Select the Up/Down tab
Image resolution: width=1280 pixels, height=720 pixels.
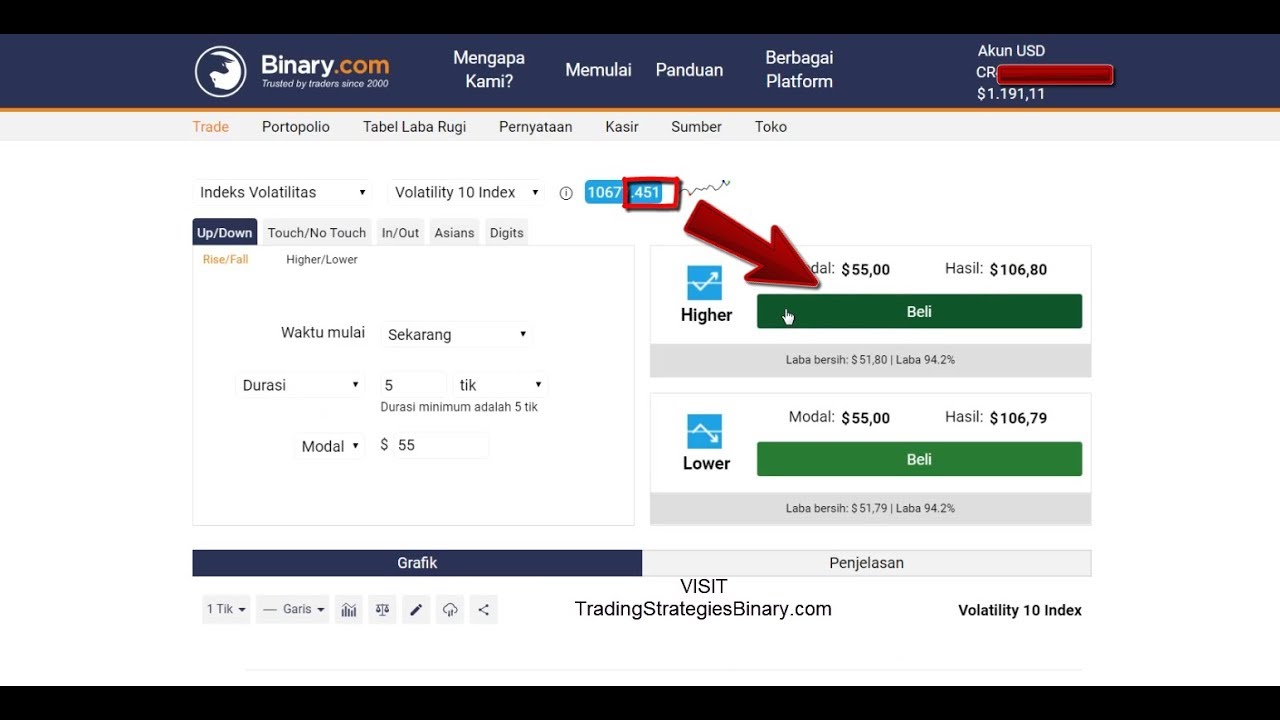coord(224,233)
